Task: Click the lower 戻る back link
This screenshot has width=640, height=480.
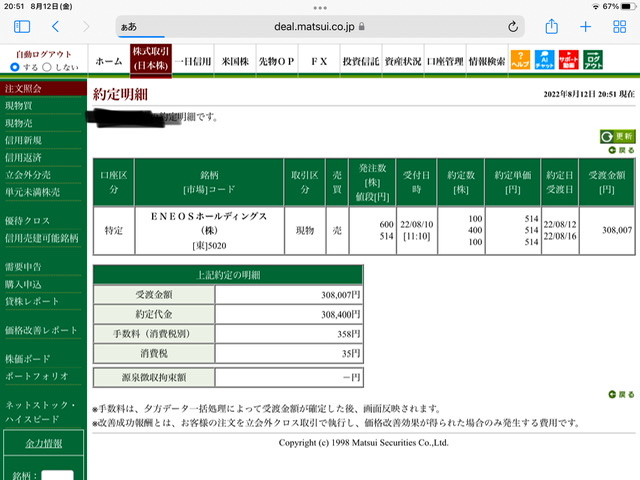Action: [x=621, y=394]
